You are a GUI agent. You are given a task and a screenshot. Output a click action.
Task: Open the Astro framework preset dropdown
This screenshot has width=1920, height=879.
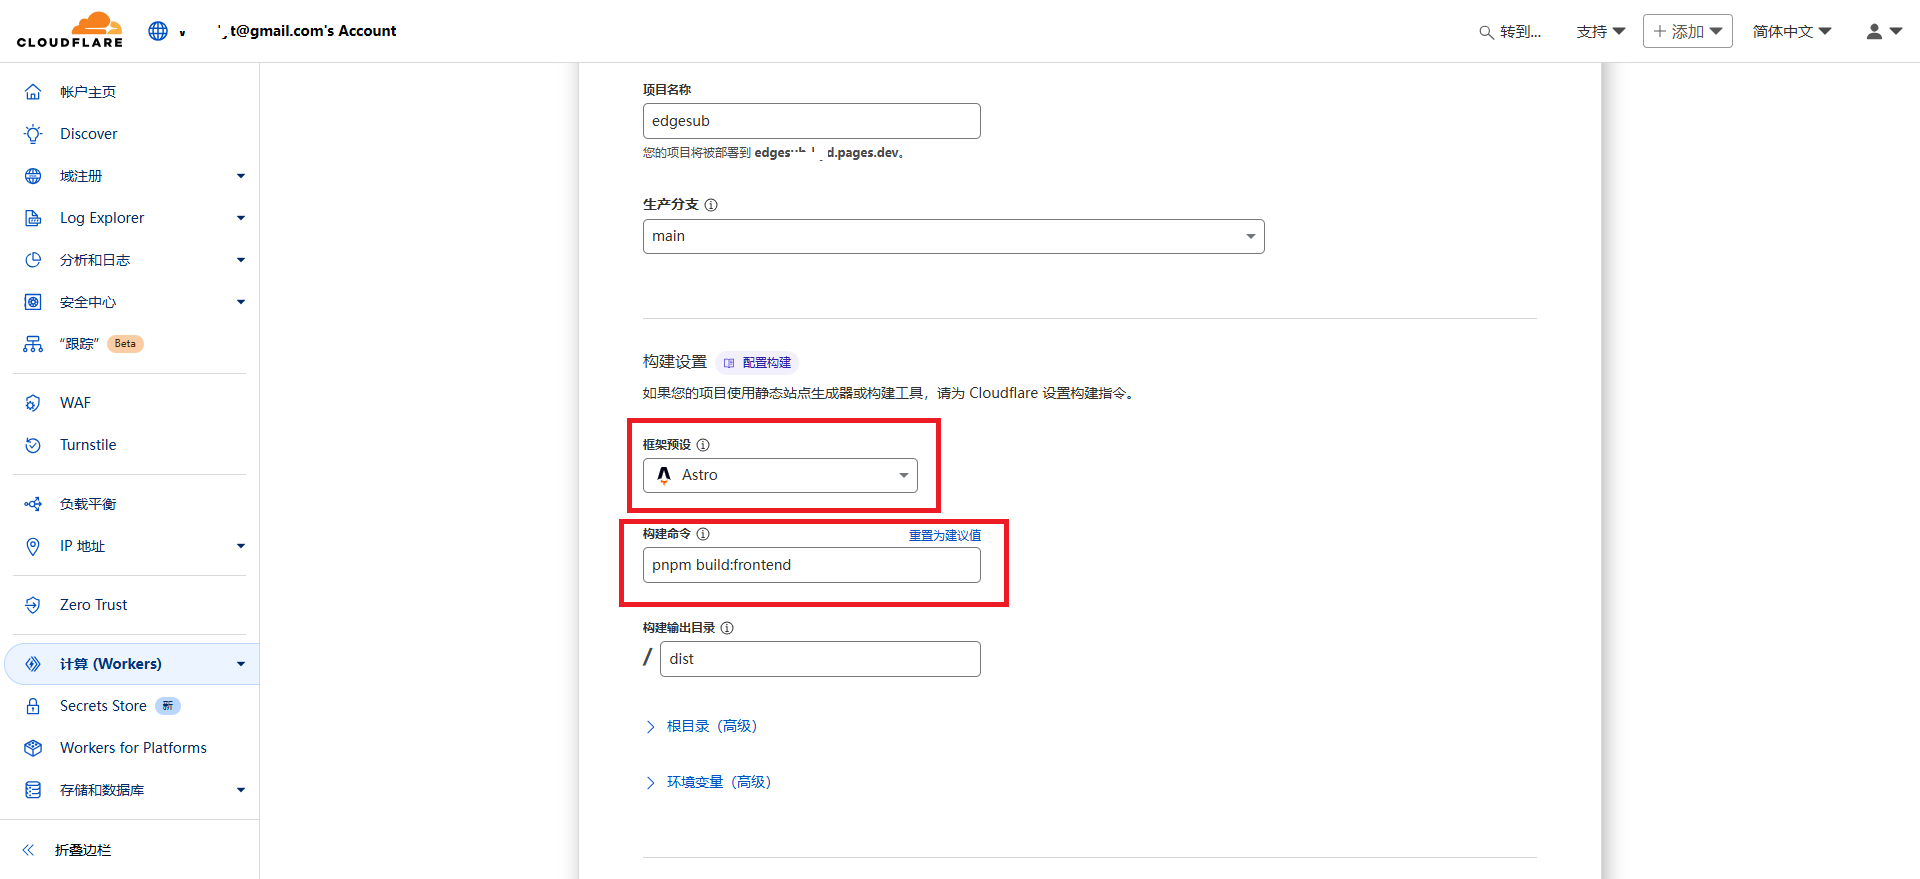[780, 476]
